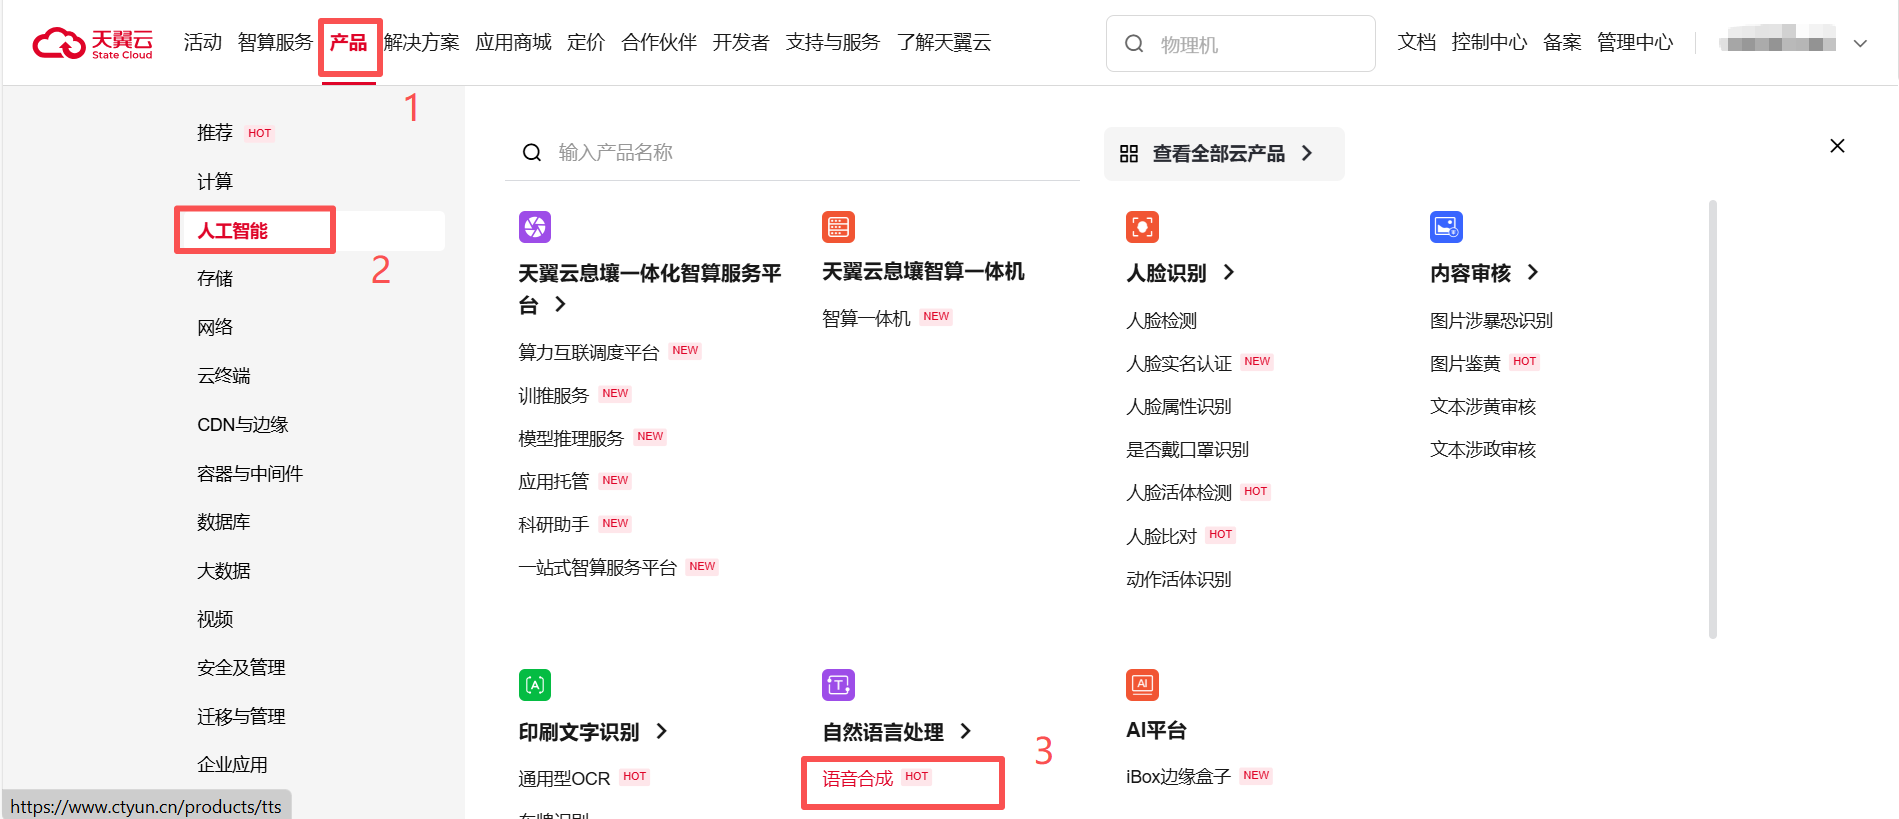Viewport: 1899px width, 819px height.
Task: Click the product panel vertical scrollbar
Action: click(x=1712, y=419)
